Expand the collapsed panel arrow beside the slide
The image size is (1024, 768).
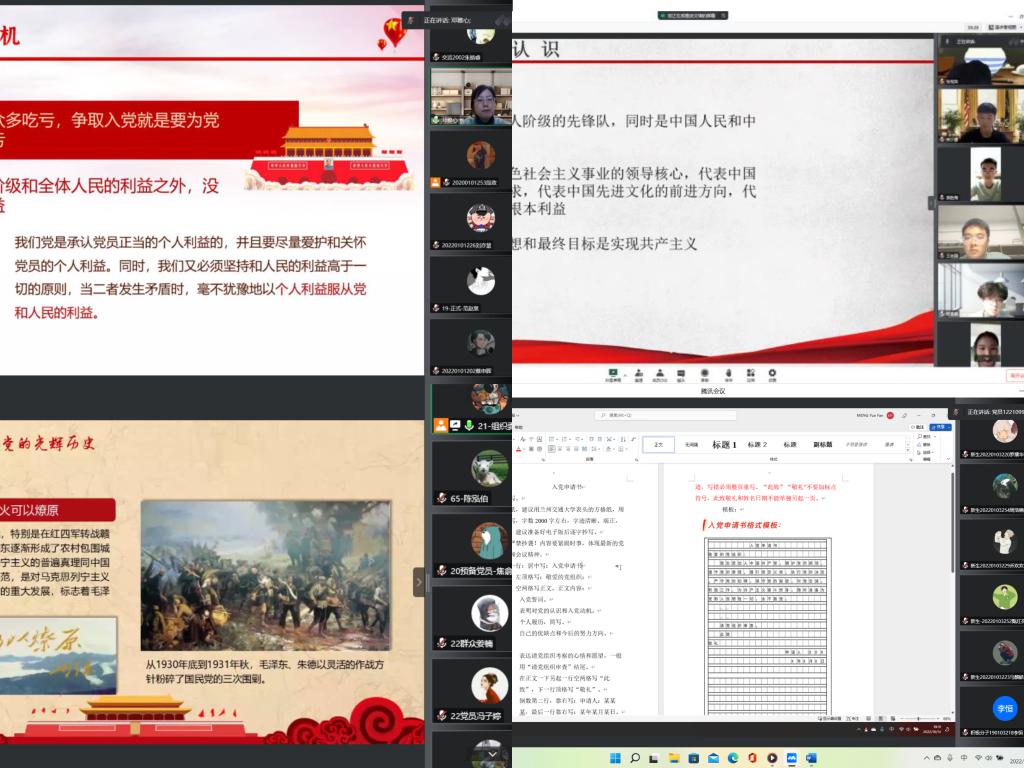point(419,581)
